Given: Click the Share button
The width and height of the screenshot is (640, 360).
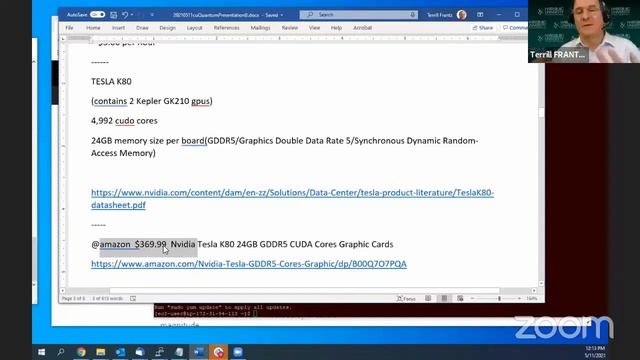Looking at the screenshot, I should [482, 28].
